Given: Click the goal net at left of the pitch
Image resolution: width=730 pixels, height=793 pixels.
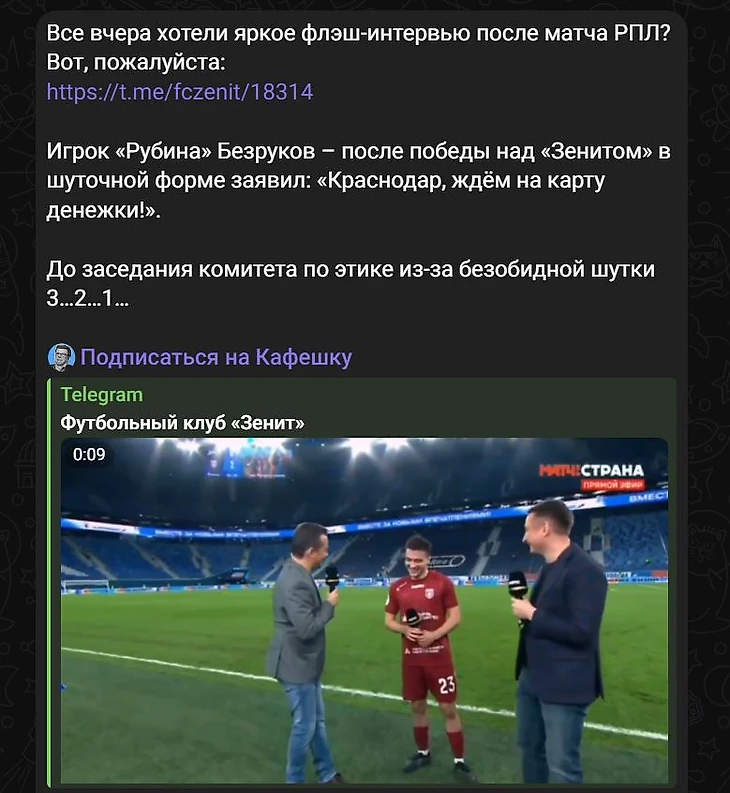Looking at the screenshot, I should 85,586.
